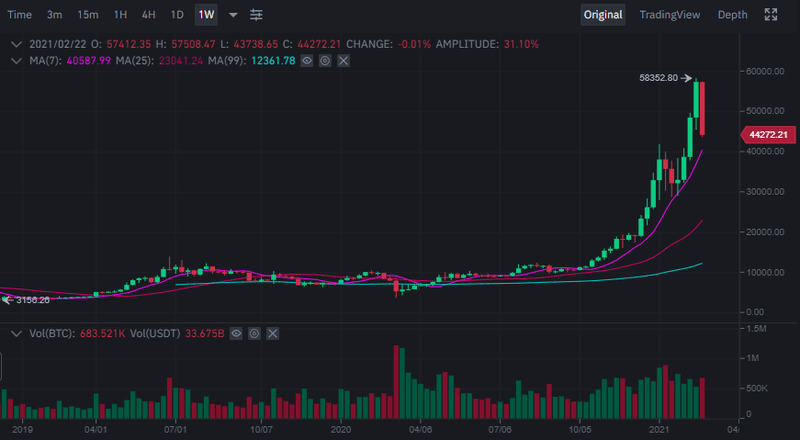Click the 60000.00 price axis label
The width and height of the screenshot is (800, 440).
[765, 71]
